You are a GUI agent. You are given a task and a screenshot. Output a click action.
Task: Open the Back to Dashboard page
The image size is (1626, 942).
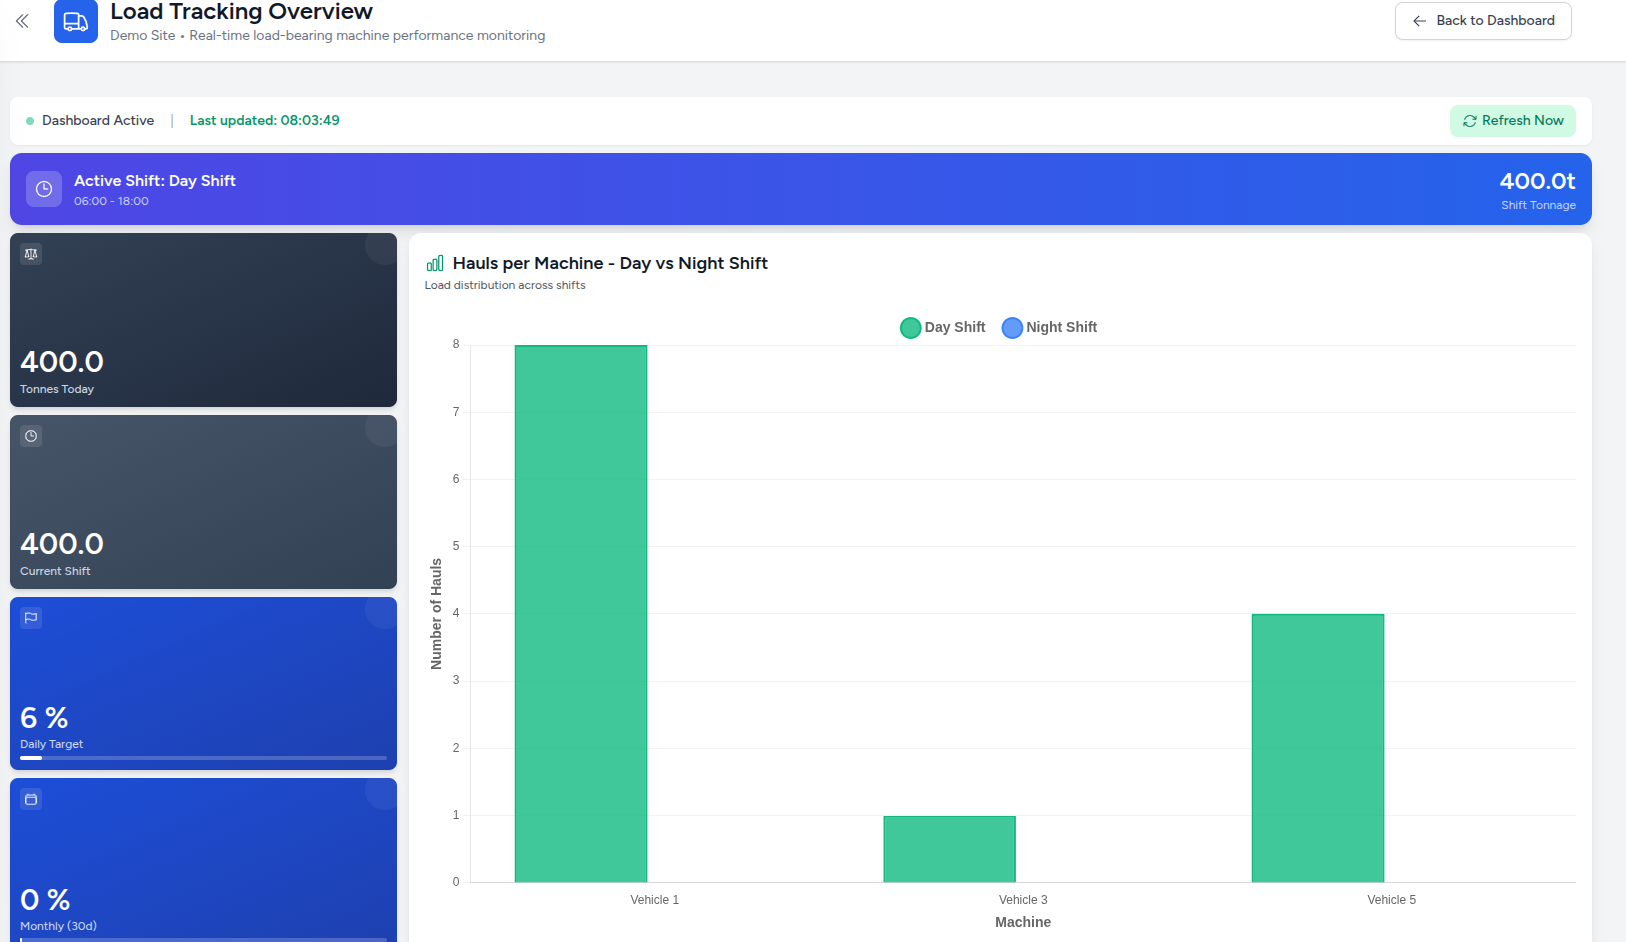coord(1483,20)
